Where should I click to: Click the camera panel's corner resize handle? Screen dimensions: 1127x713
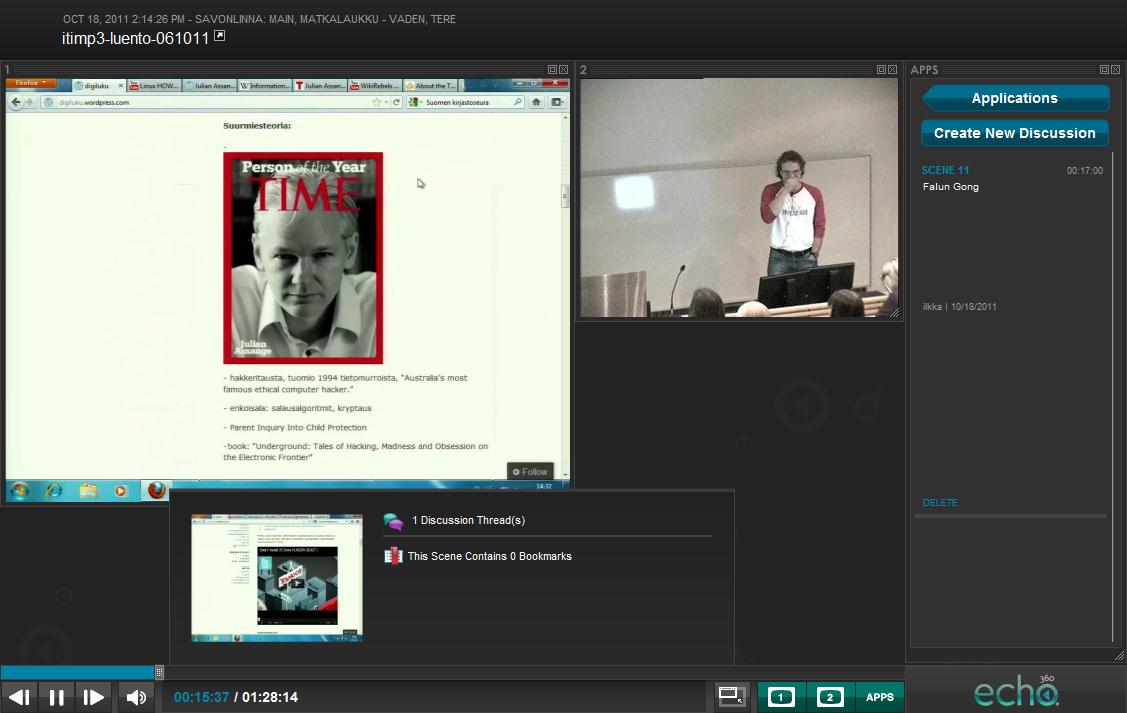point(894,313)
